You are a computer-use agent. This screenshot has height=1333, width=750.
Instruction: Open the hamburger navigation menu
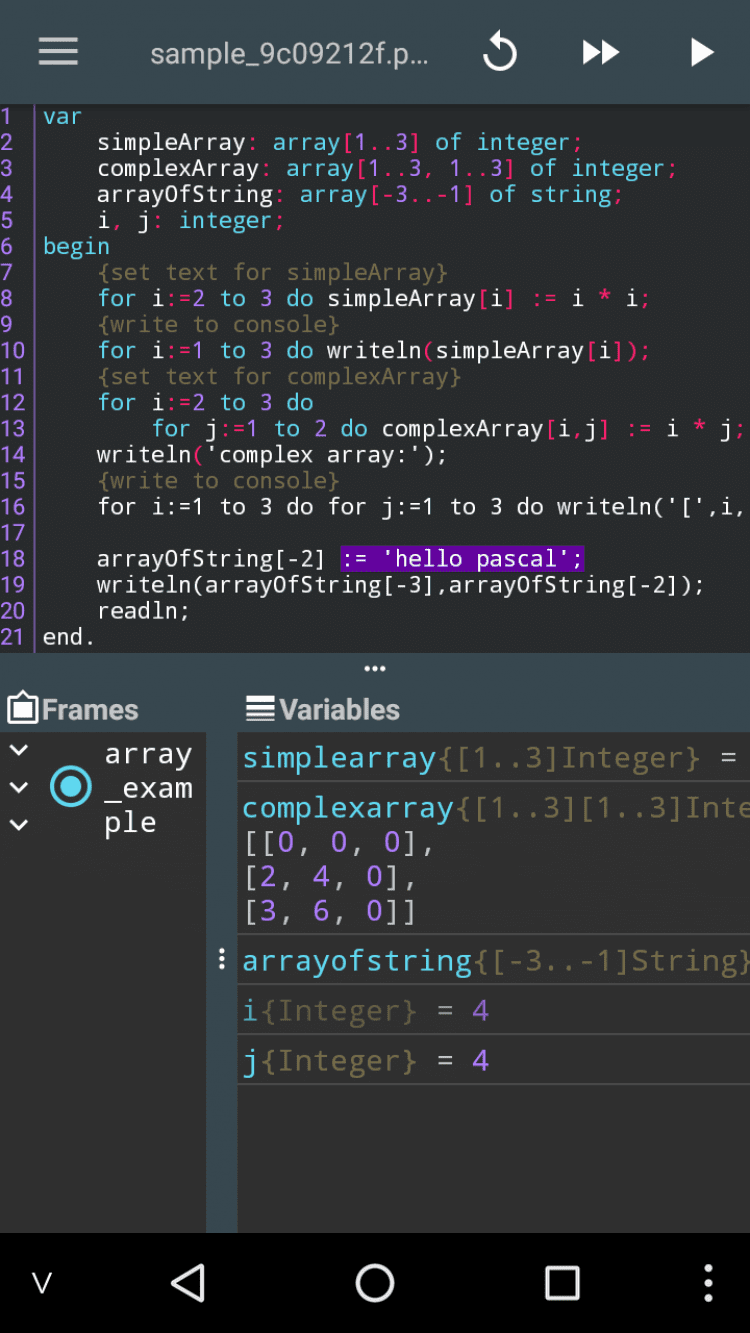coord(58,52)
